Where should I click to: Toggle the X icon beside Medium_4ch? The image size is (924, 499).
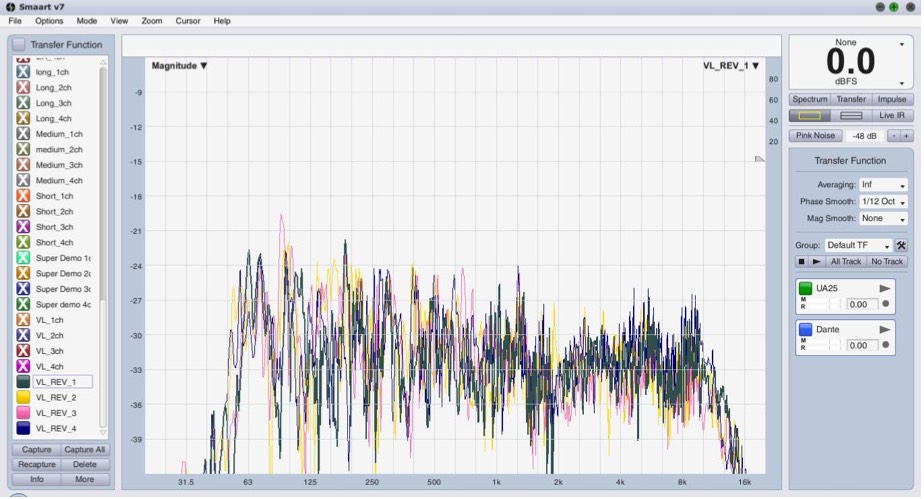[x=23, y=180]
